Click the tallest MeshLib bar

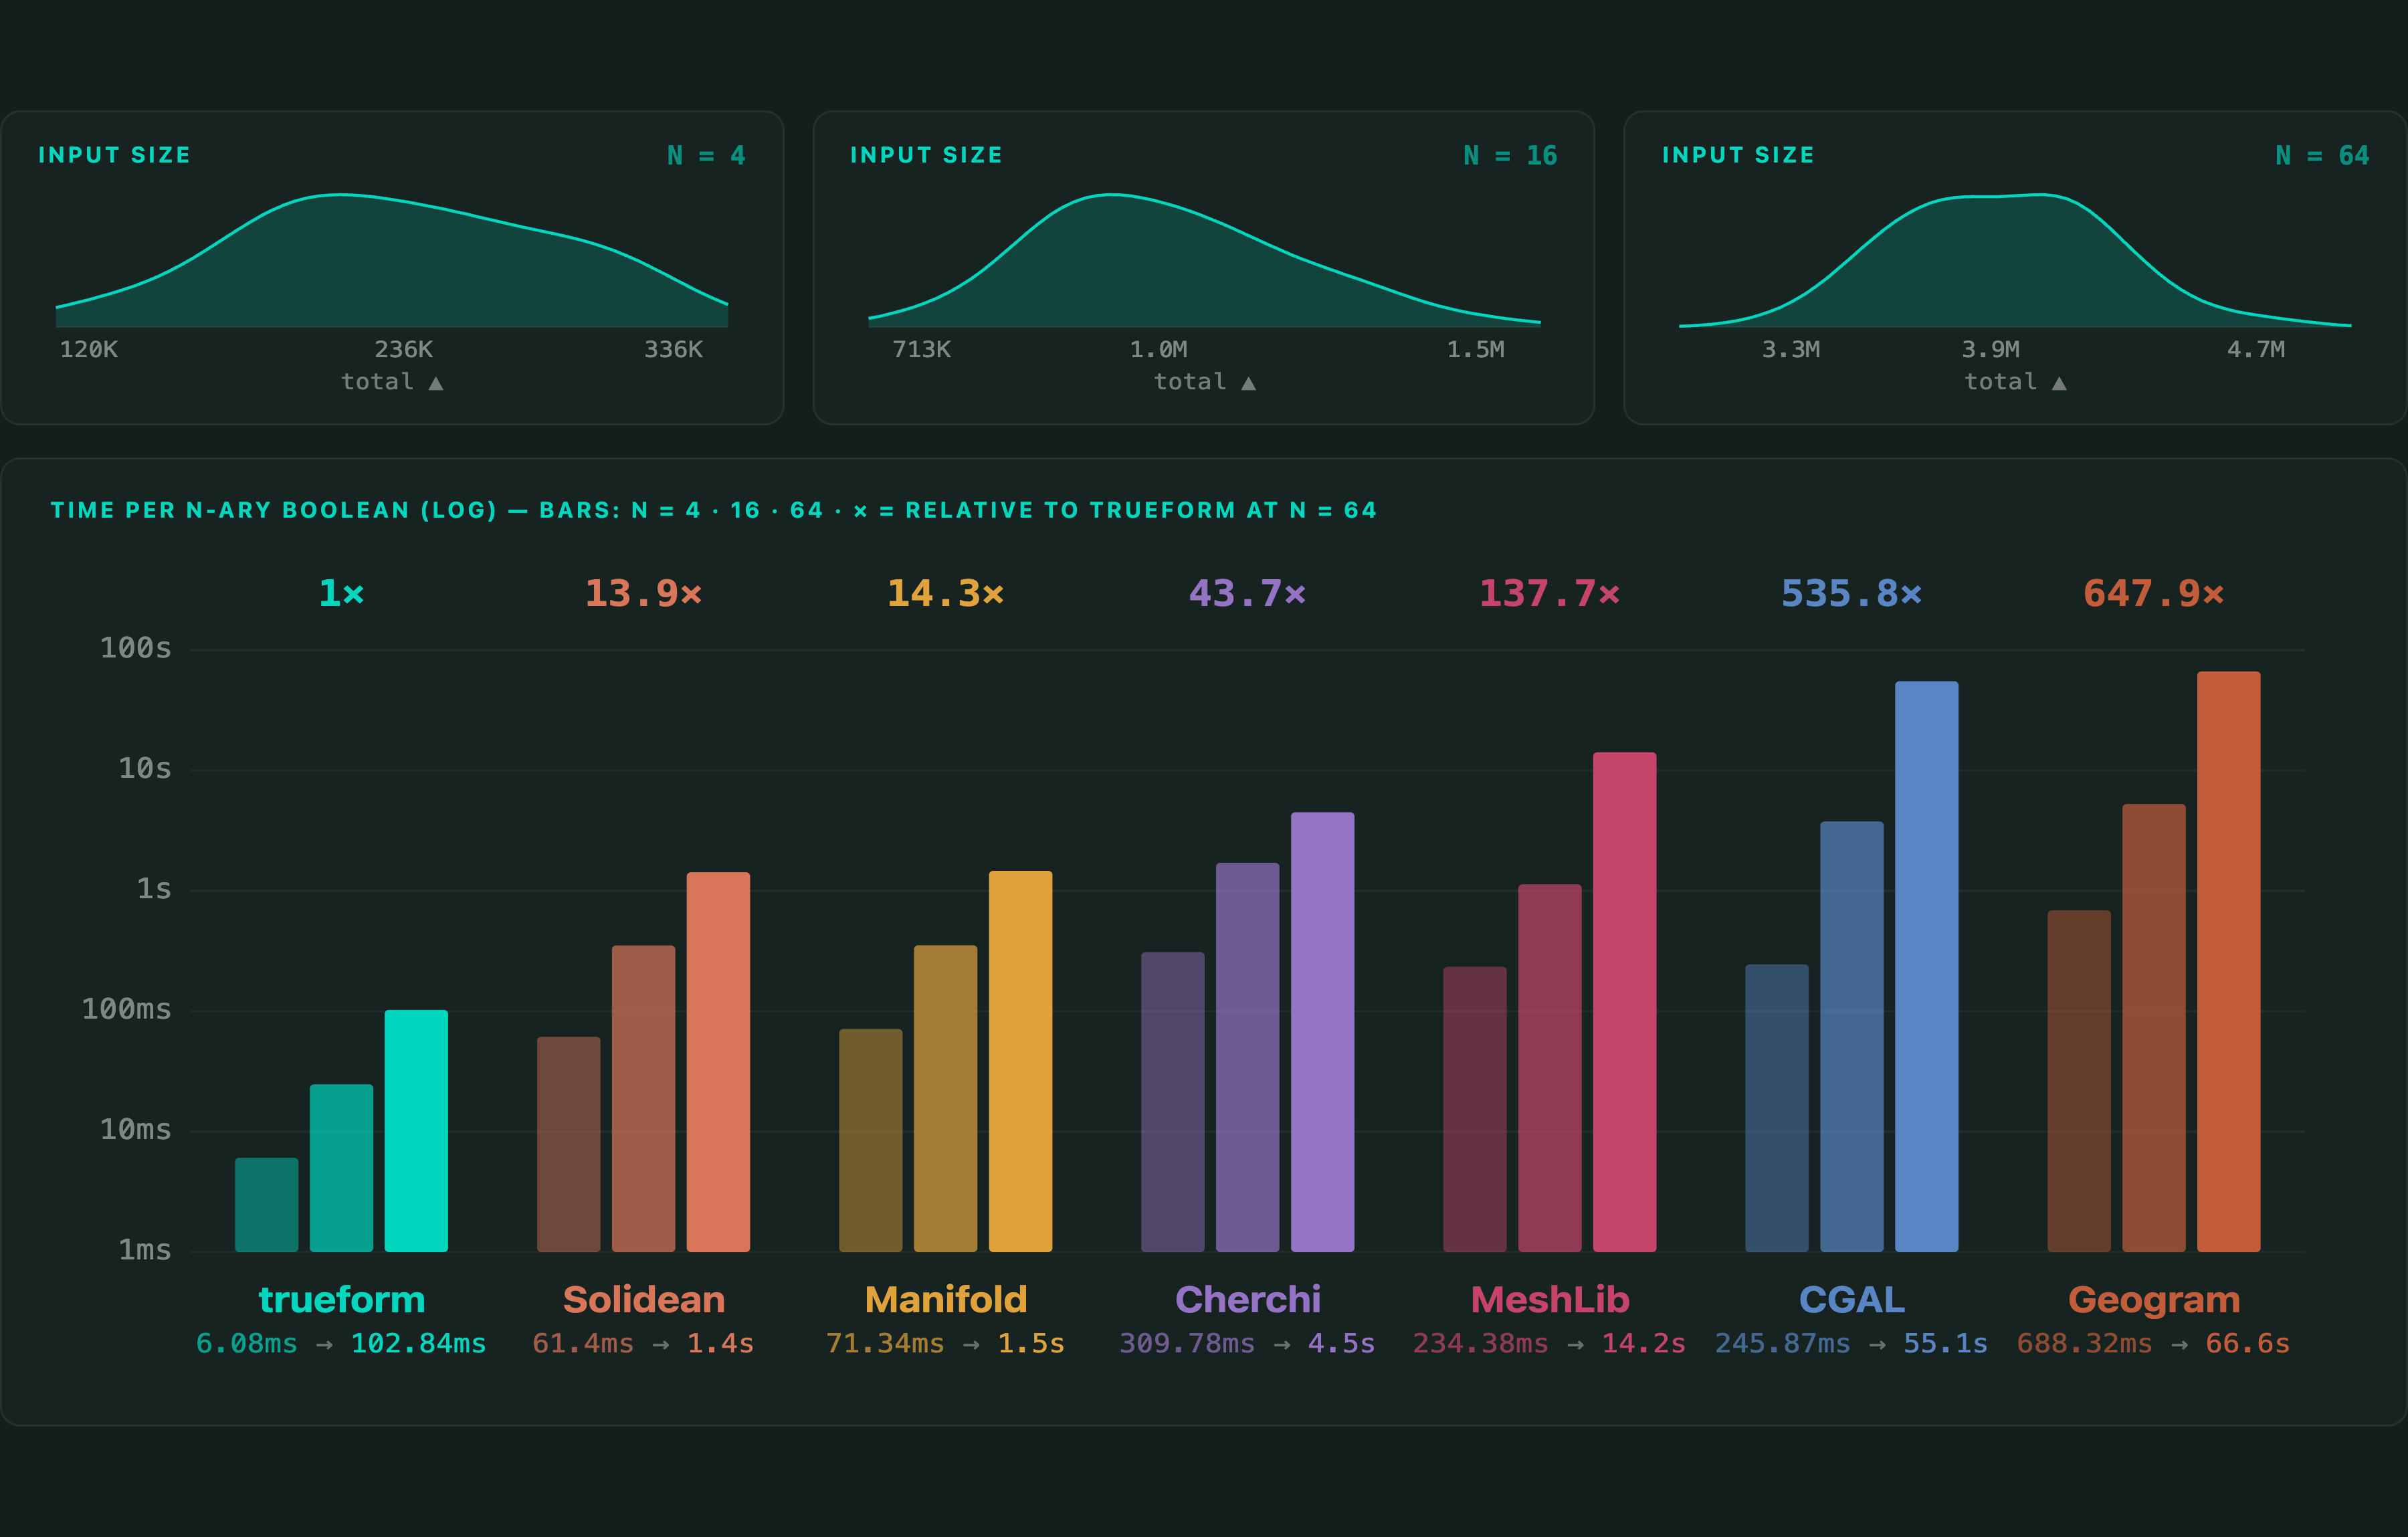pos(1624,1001)
